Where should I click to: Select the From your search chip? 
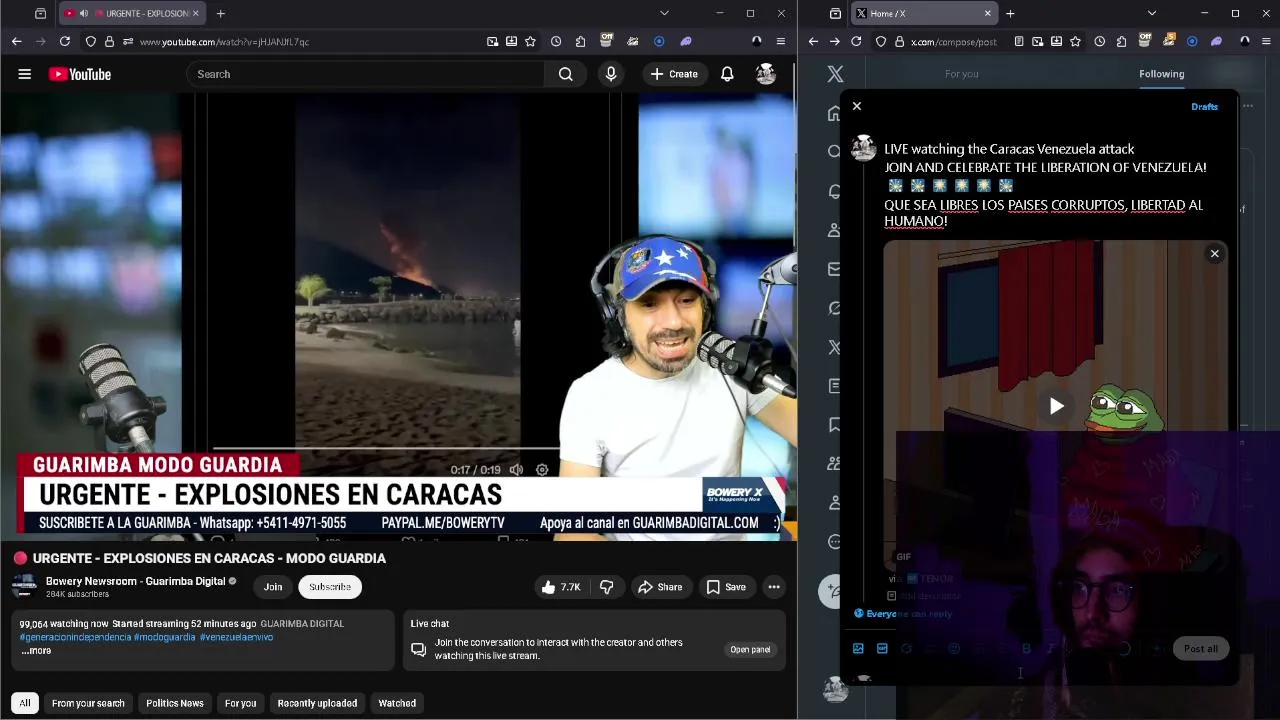click(88, 703)
